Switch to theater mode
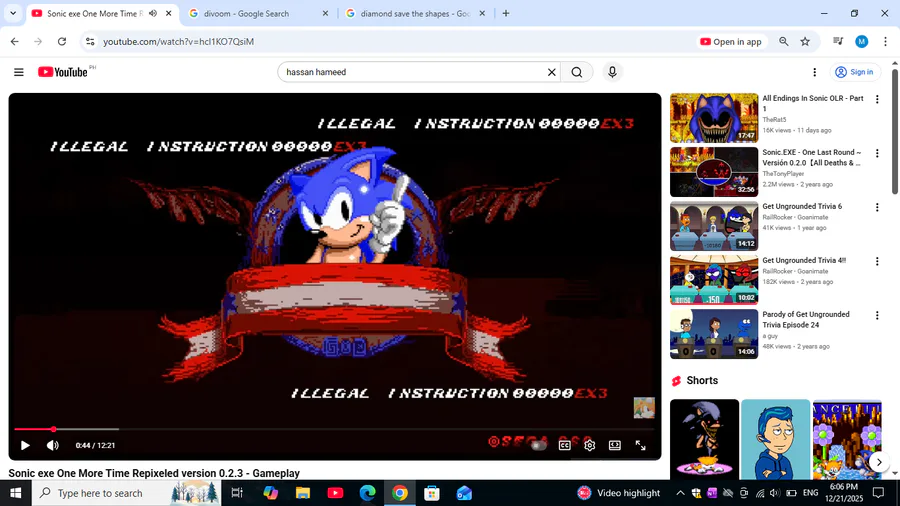This screenshot has width=900, height=506. coord(615,445)
